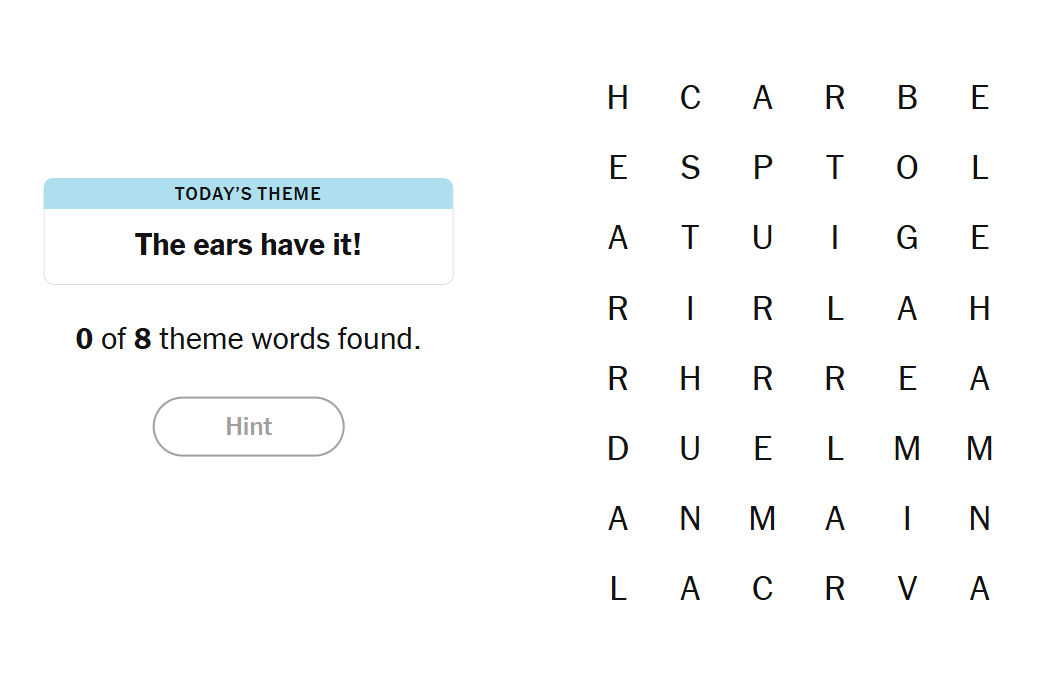Image resolution: width=1054 pixels, height=698 pixels.
Task: Click the Hint button
Action: (248, 427)
